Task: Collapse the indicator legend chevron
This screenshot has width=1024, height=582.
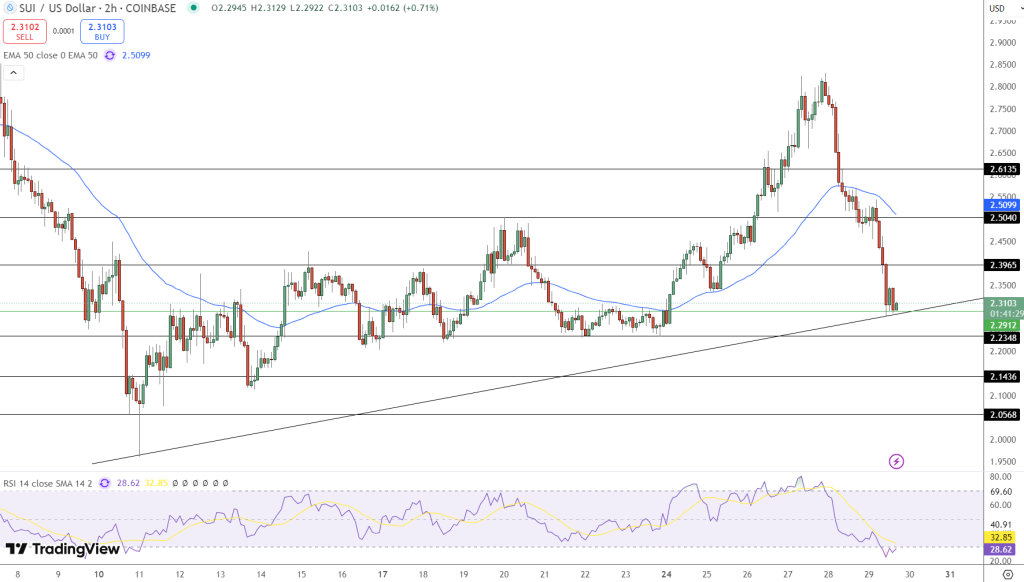Action: (x=14, y=73)
